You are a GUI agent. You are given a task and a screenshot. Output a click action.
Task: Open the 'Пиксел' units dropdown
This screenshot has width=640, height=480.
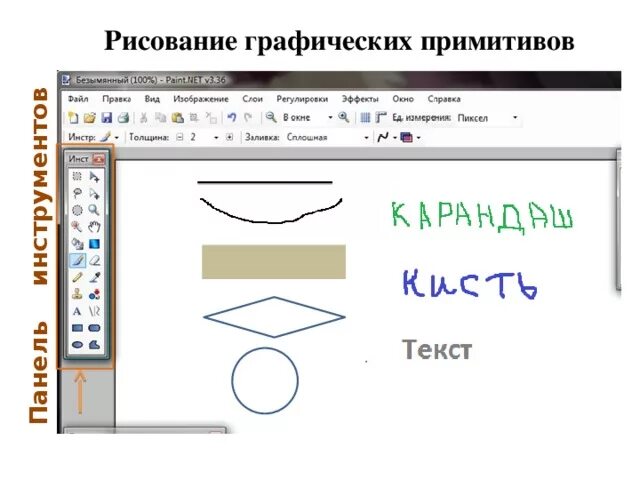[x=515, y=118]
